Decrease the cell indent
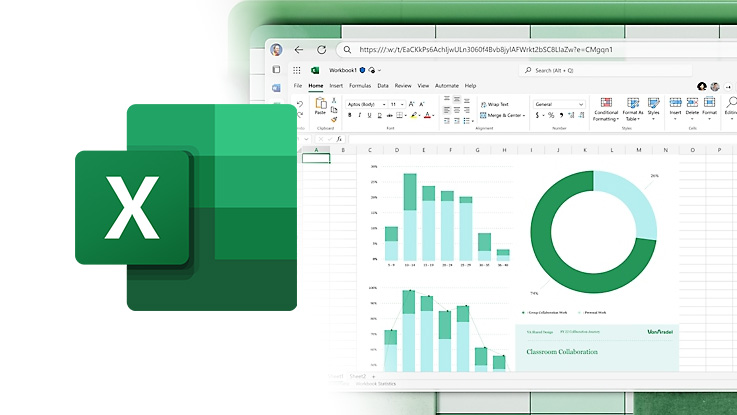The height and width of the screenshot is (415, 737). (447, 121)
